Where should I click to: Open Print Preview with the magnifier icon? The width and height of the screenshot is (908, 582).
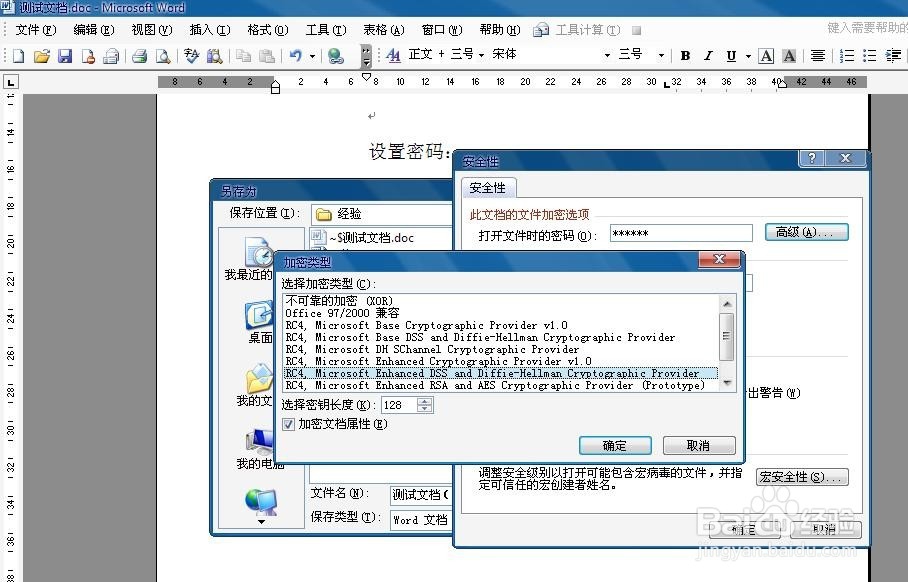pos(163,56)
